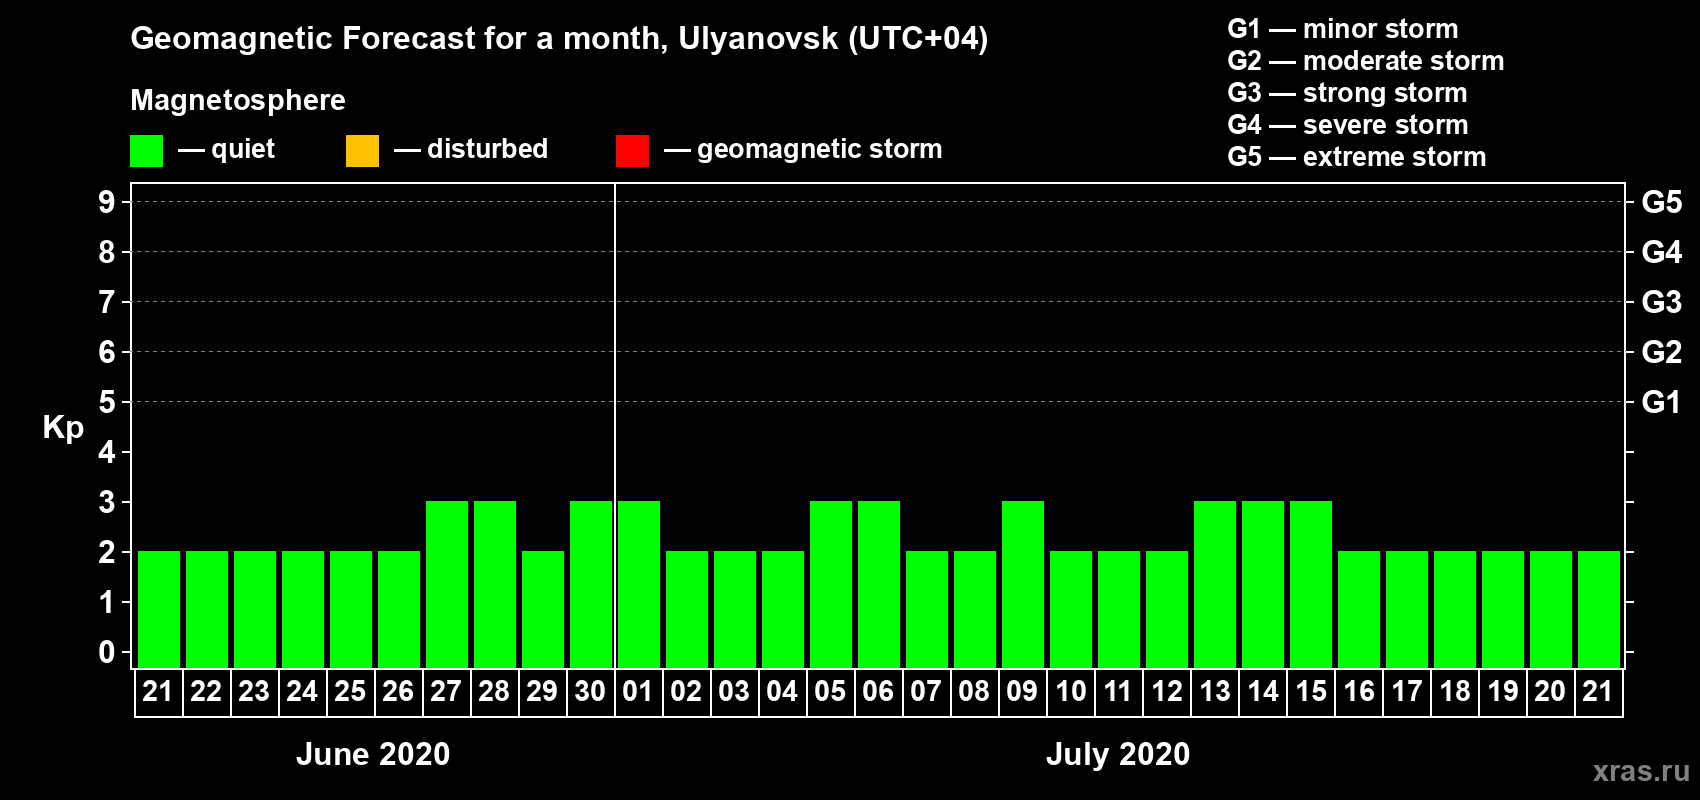Click the 'G3 — strong storm' legend text
The image size is (1700, 800).
click(x=1348, y=93)
